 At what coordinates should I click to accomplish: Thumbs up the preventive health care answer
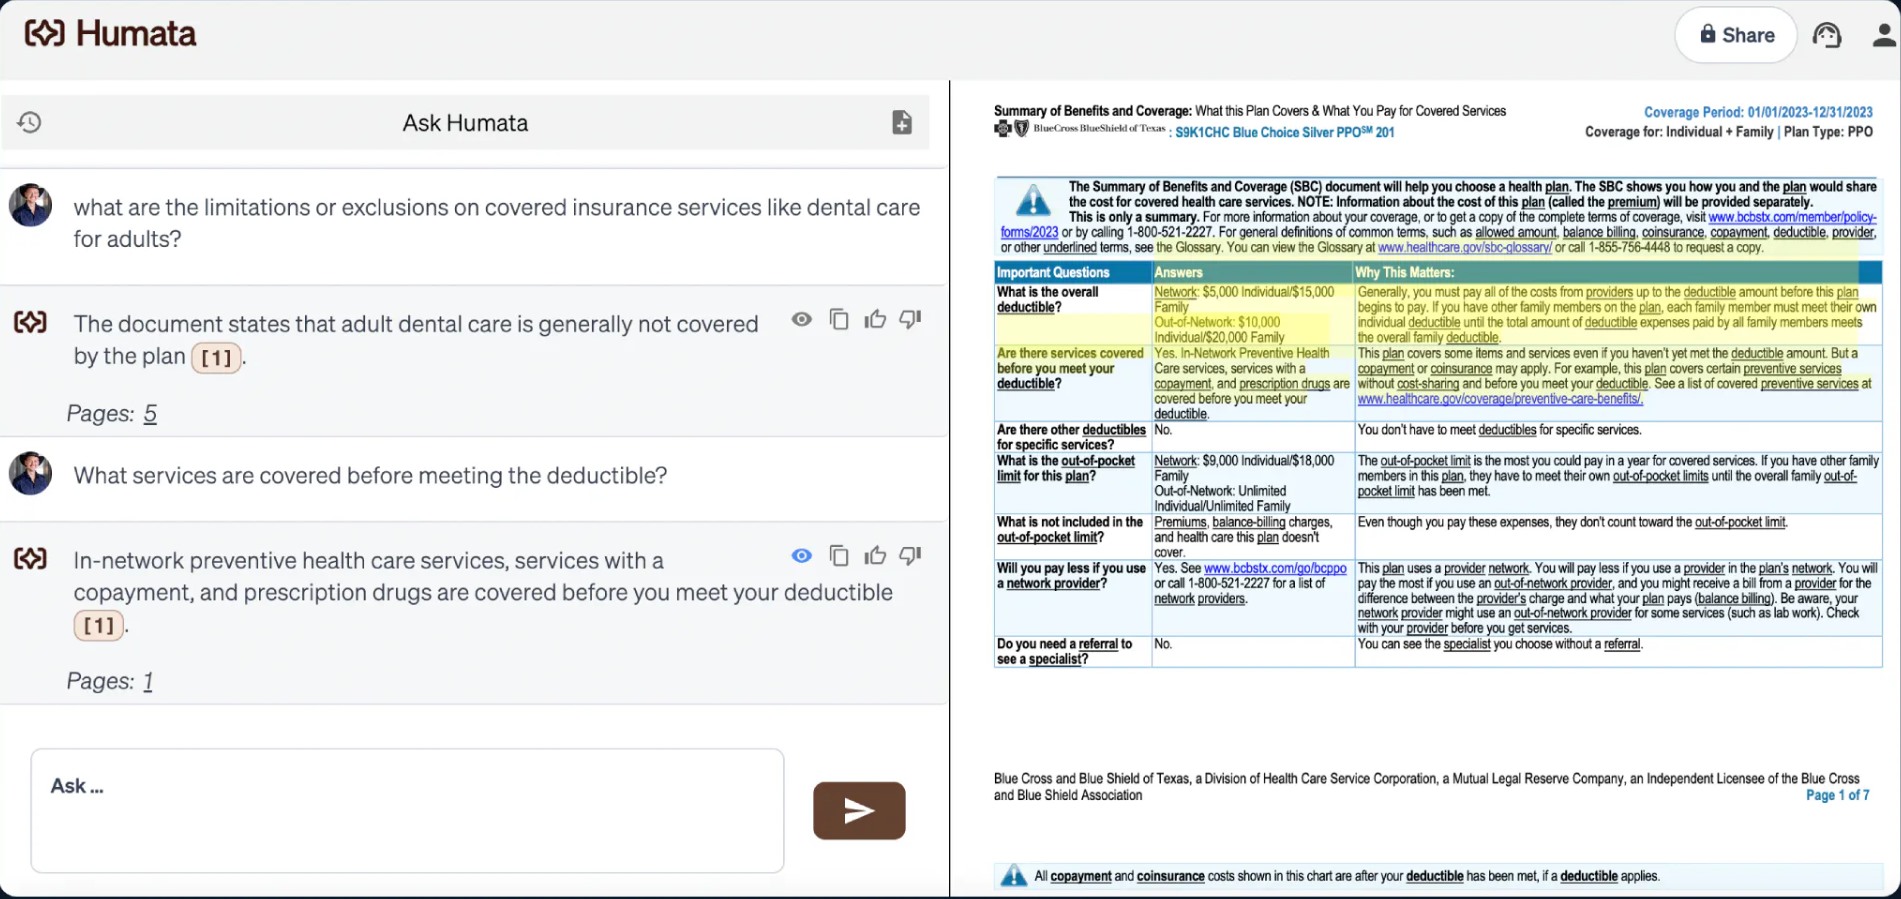click(875, 555)
